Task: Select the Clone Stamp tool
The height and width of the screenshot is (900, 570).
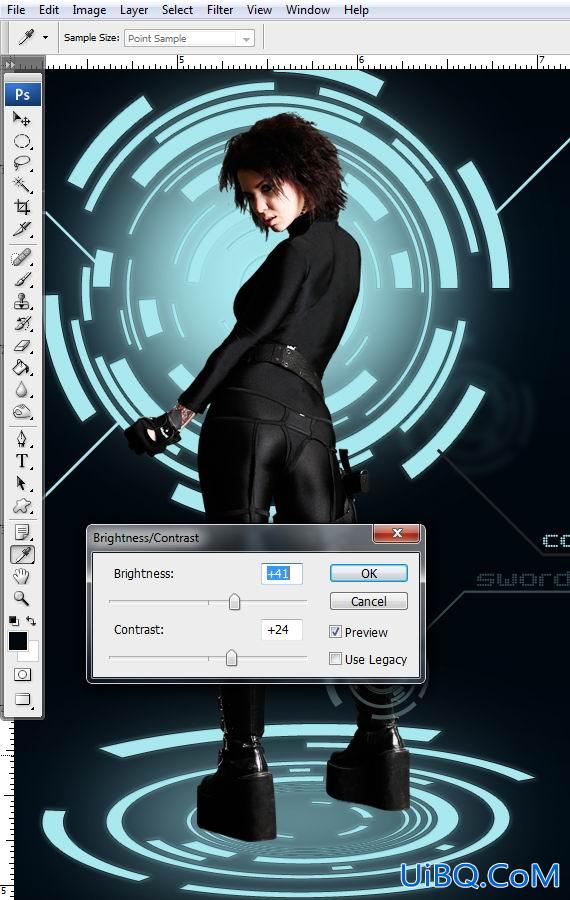Action: pyautogui.click(x=22, y=301)
